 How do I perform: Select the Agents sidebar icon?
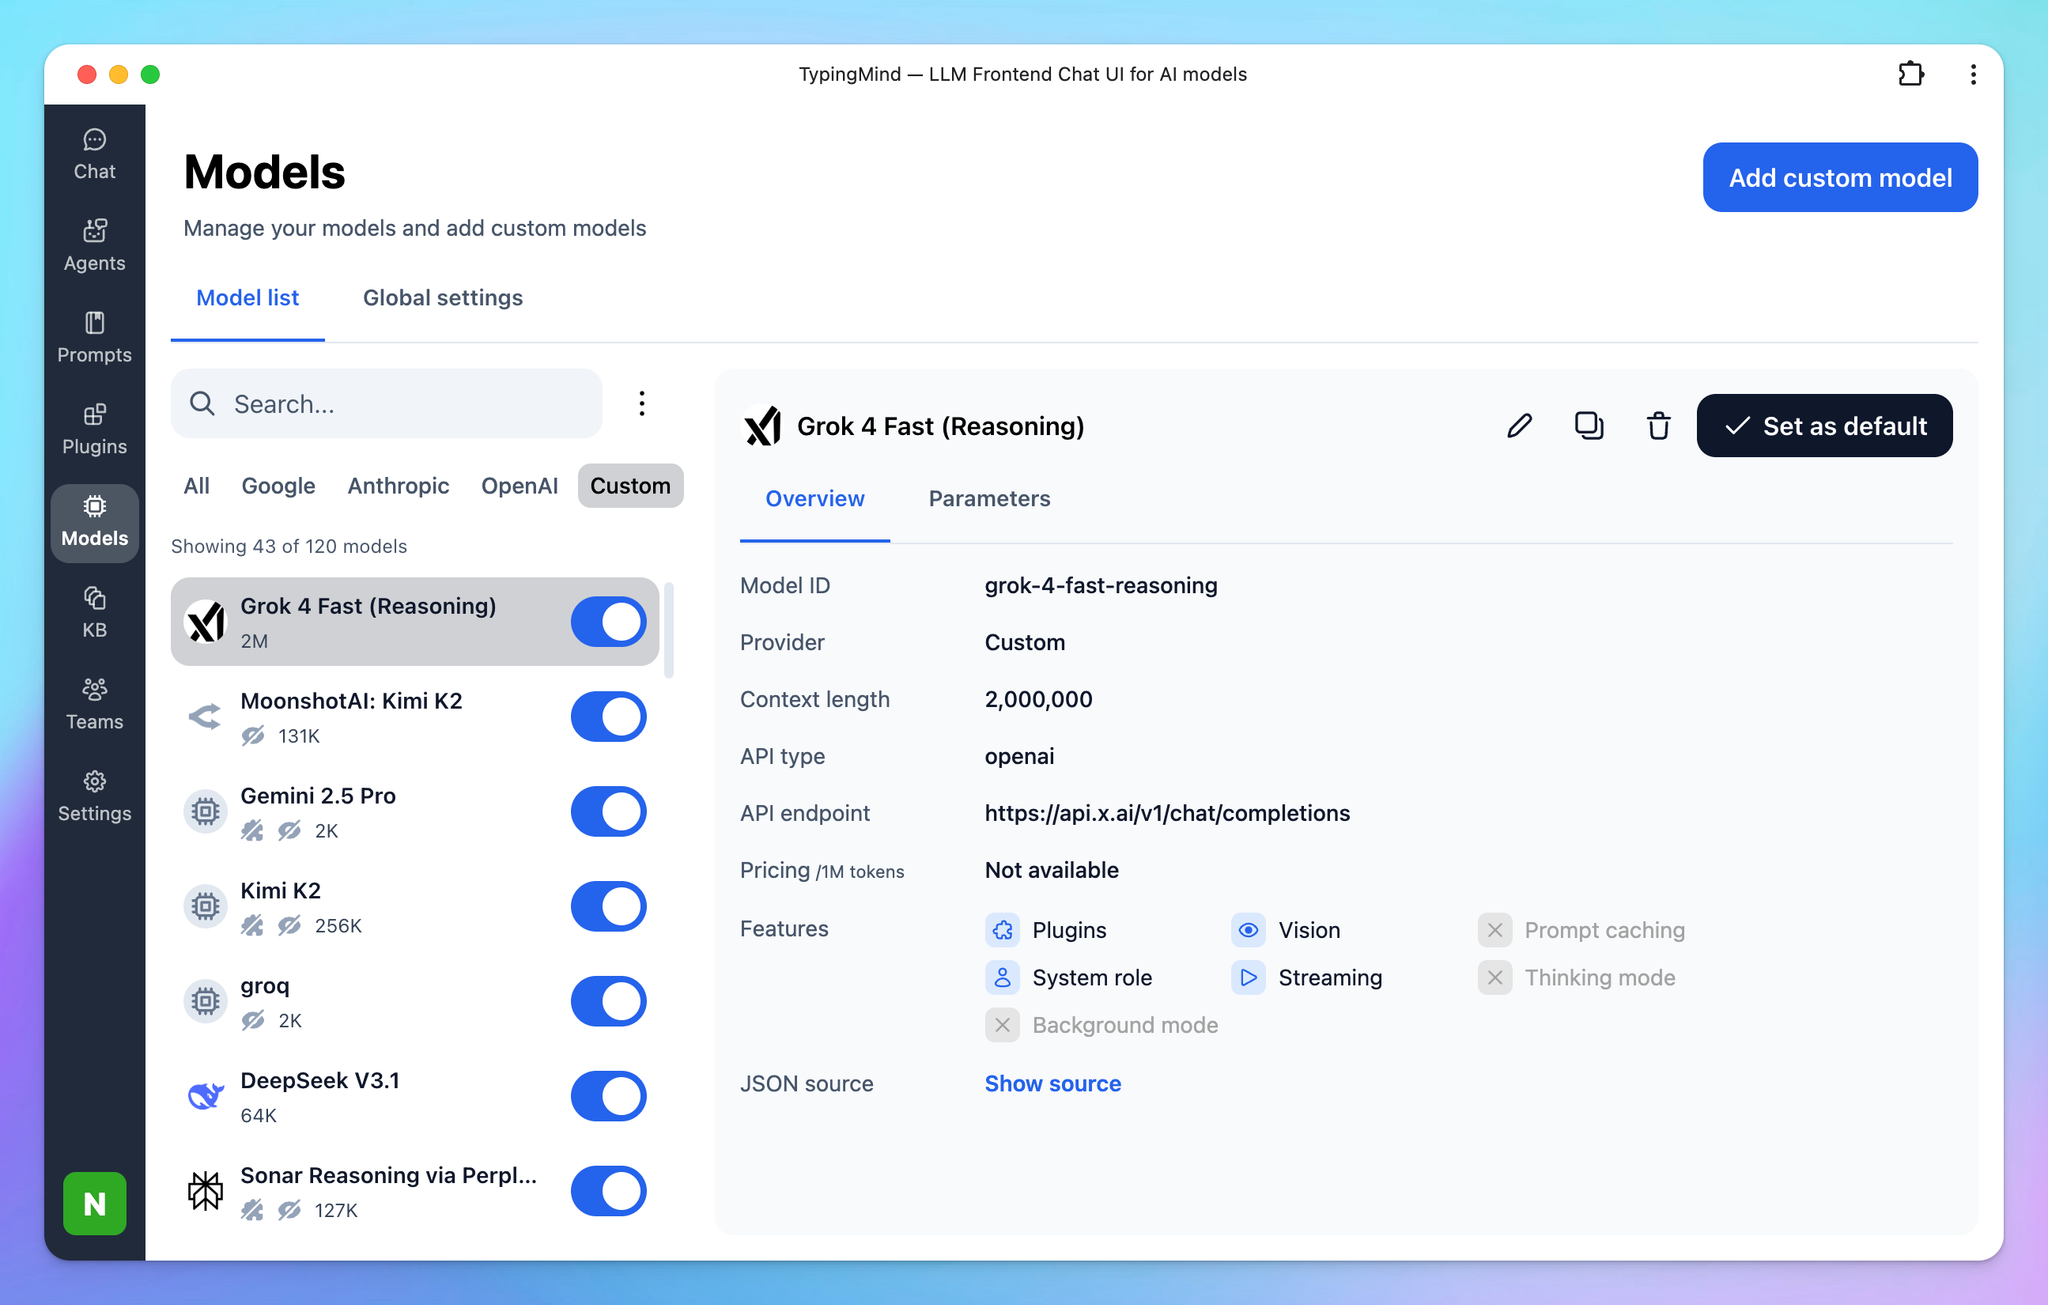point(93,244)
